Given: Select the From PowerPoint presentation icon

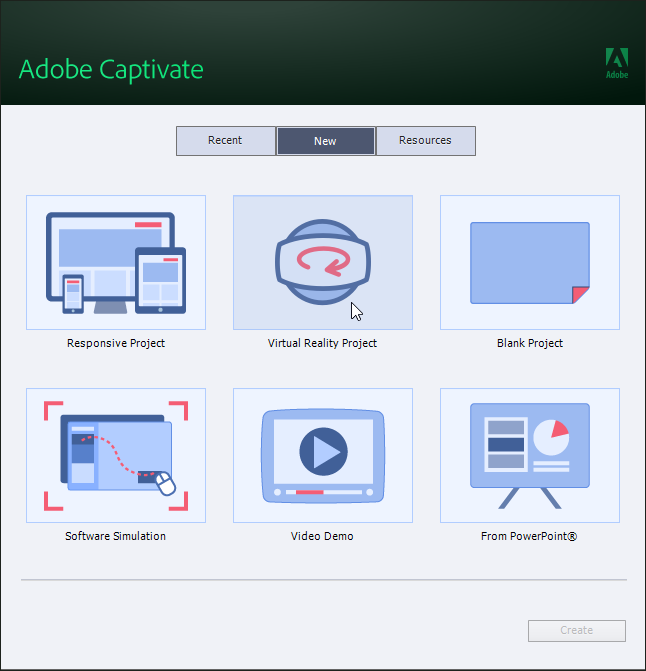Looking at the screenshot, I should tap(529, 455).
